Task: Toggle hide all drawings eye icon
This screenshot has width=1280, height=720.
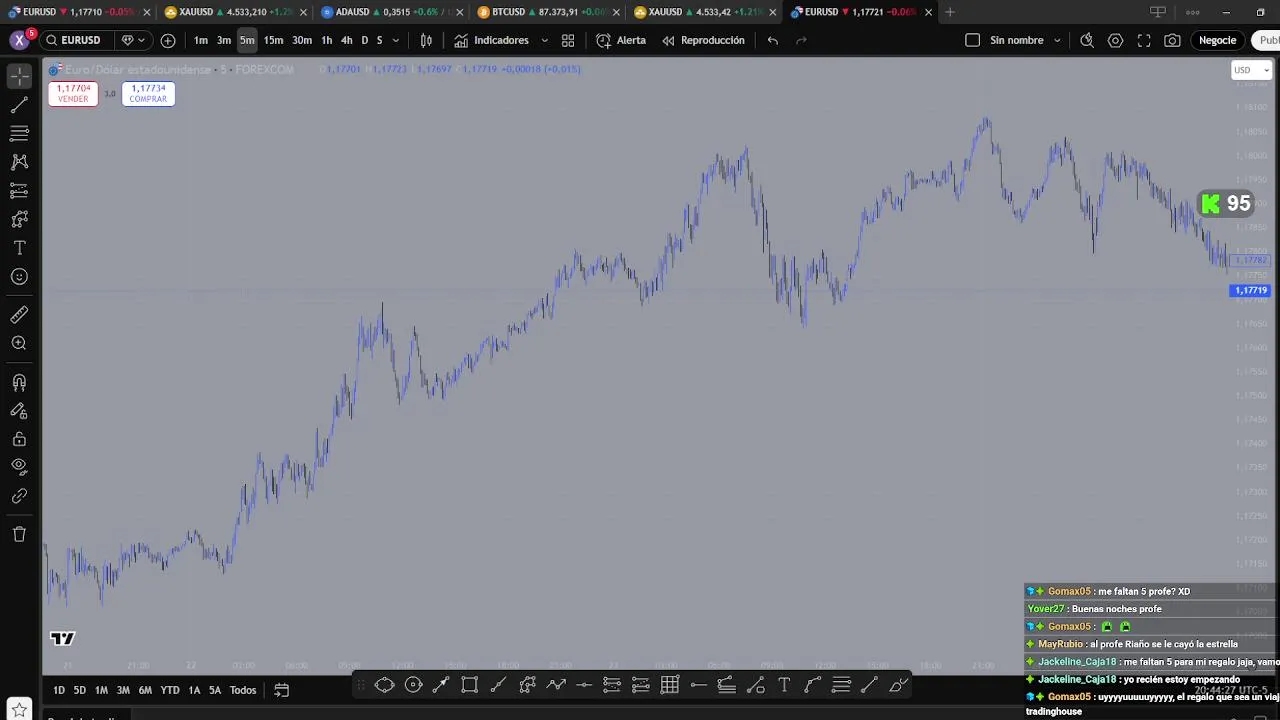Action: click(19, 466)
